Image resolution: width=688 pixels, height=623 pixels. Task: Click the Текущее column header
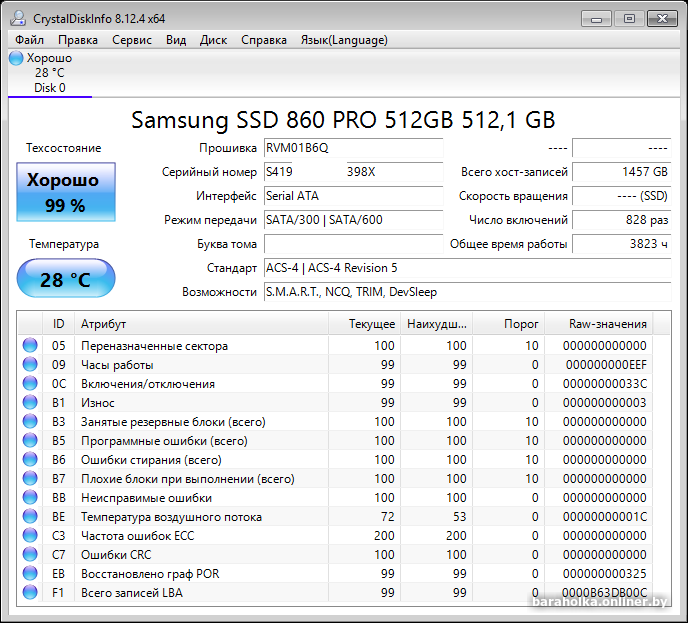365,324
